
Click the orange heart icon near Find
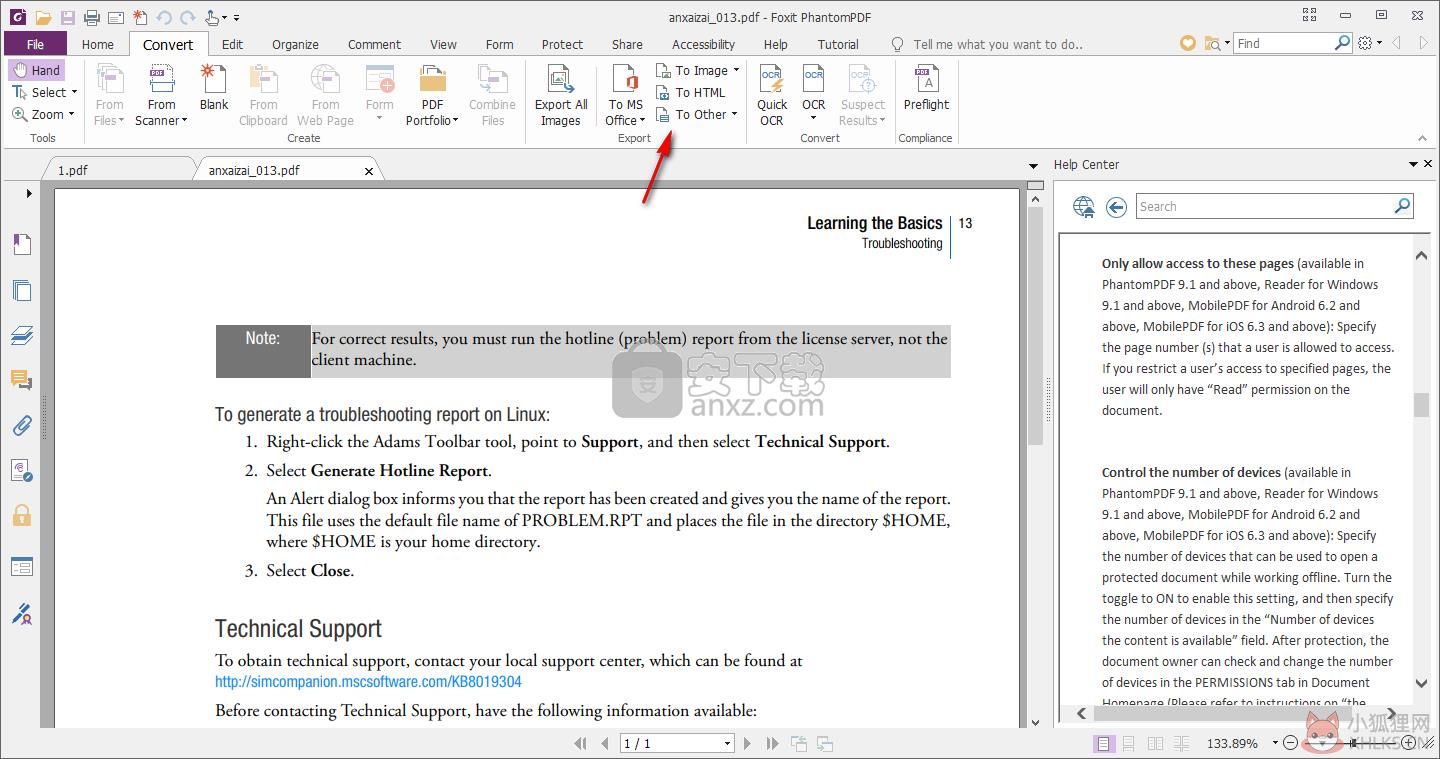pos(1188,43)
